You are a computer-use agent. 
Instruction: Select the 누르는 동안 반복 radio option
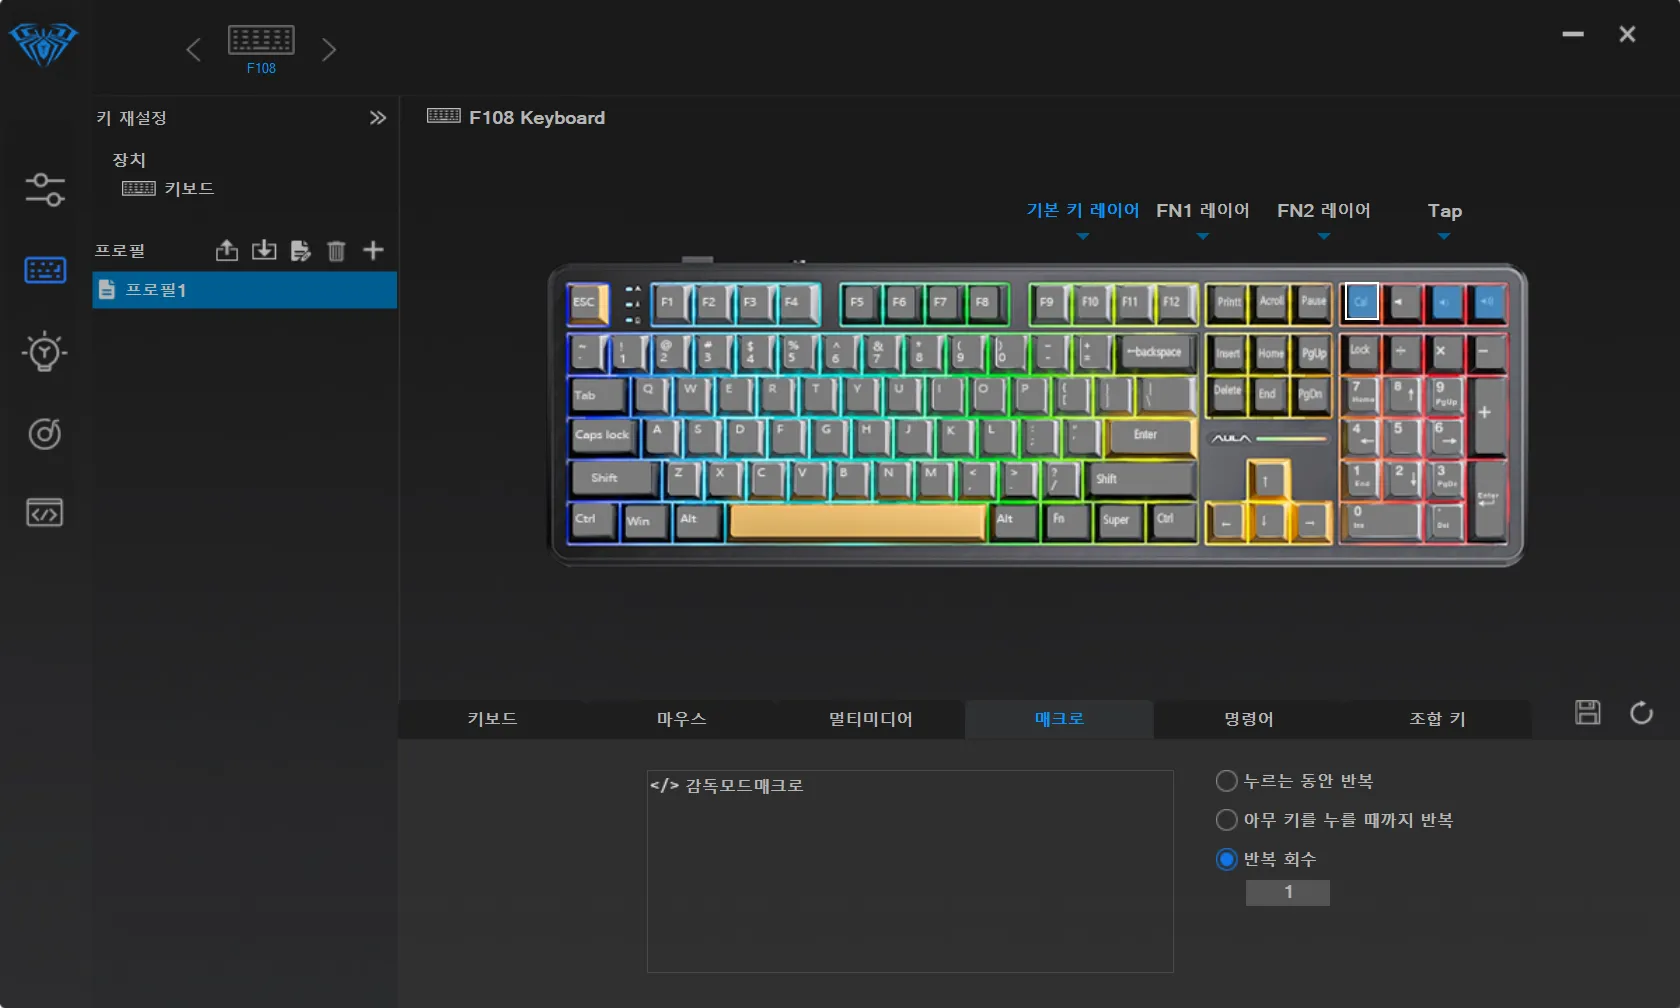click(1227, 781)
